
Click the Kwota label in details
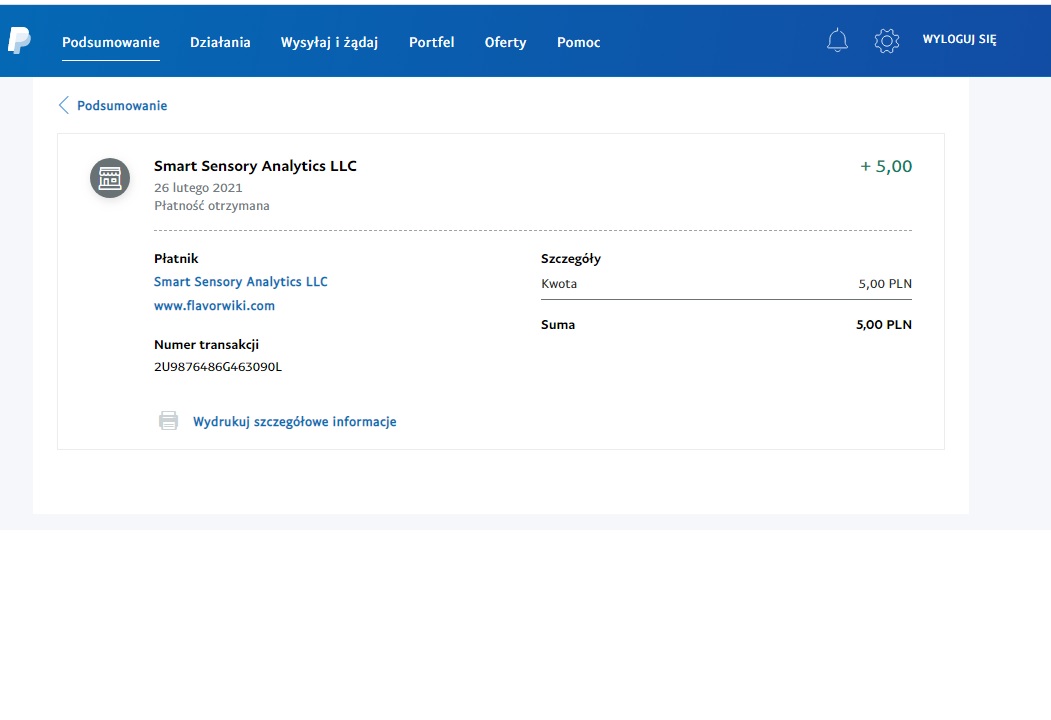click(x=558, y=284)
